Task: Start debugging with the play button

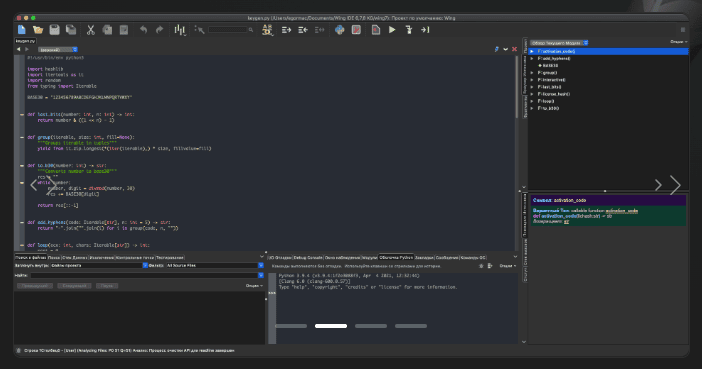Action: (x=392, y=30)
